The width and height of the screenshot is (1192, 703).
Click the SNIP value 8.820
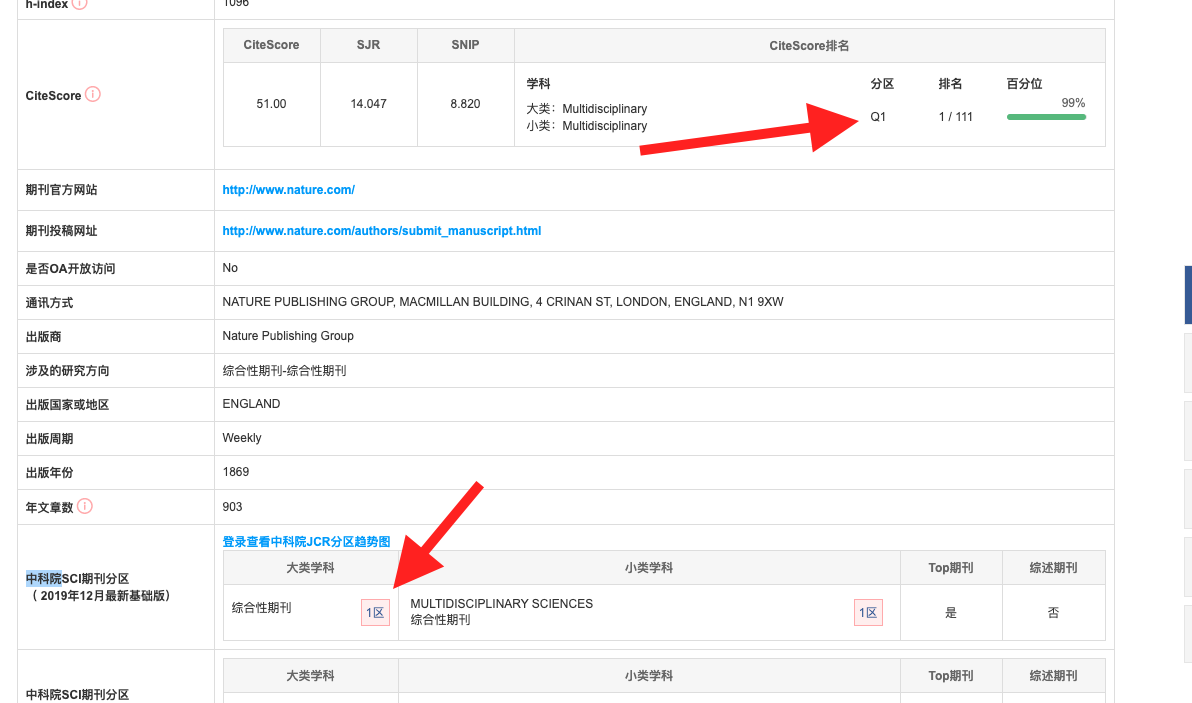465,104
